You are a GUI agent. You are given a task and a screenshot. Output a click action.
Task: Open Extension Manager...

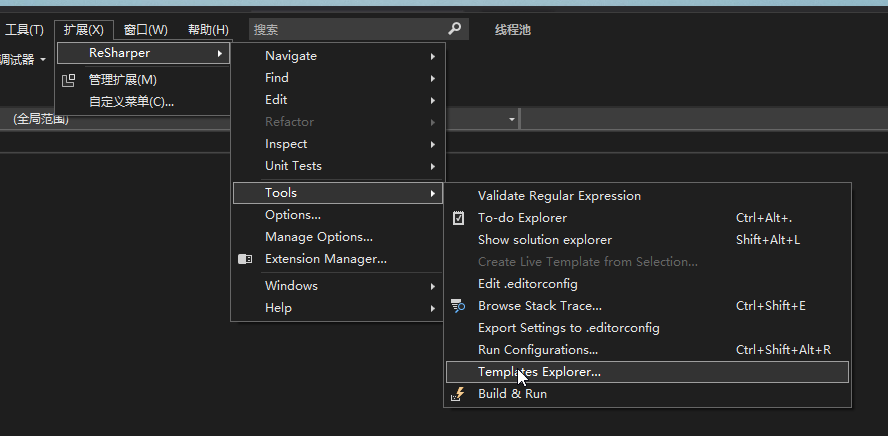[x=338, y=259]
